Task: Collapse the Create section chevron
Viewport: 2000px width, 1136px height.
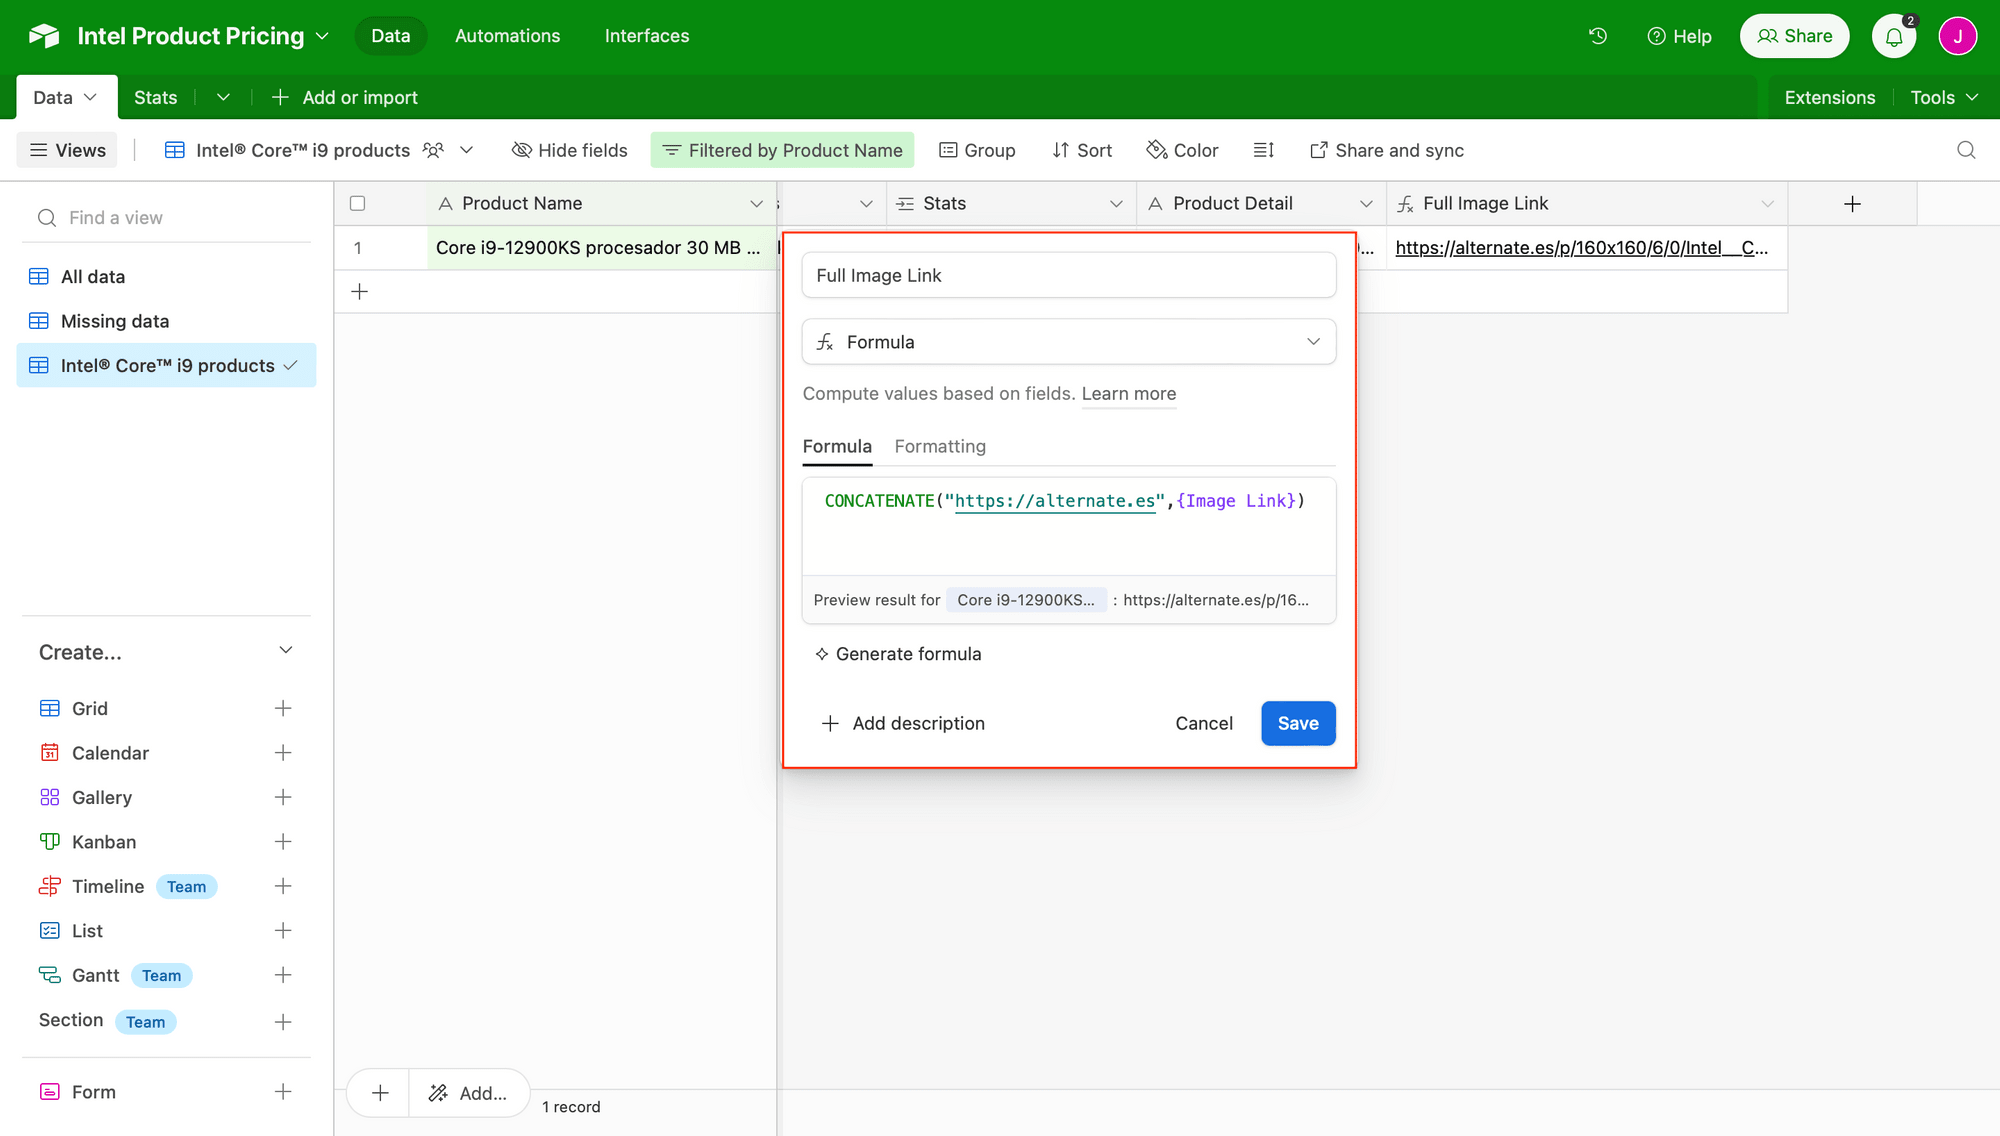Action: click(286, 651)
